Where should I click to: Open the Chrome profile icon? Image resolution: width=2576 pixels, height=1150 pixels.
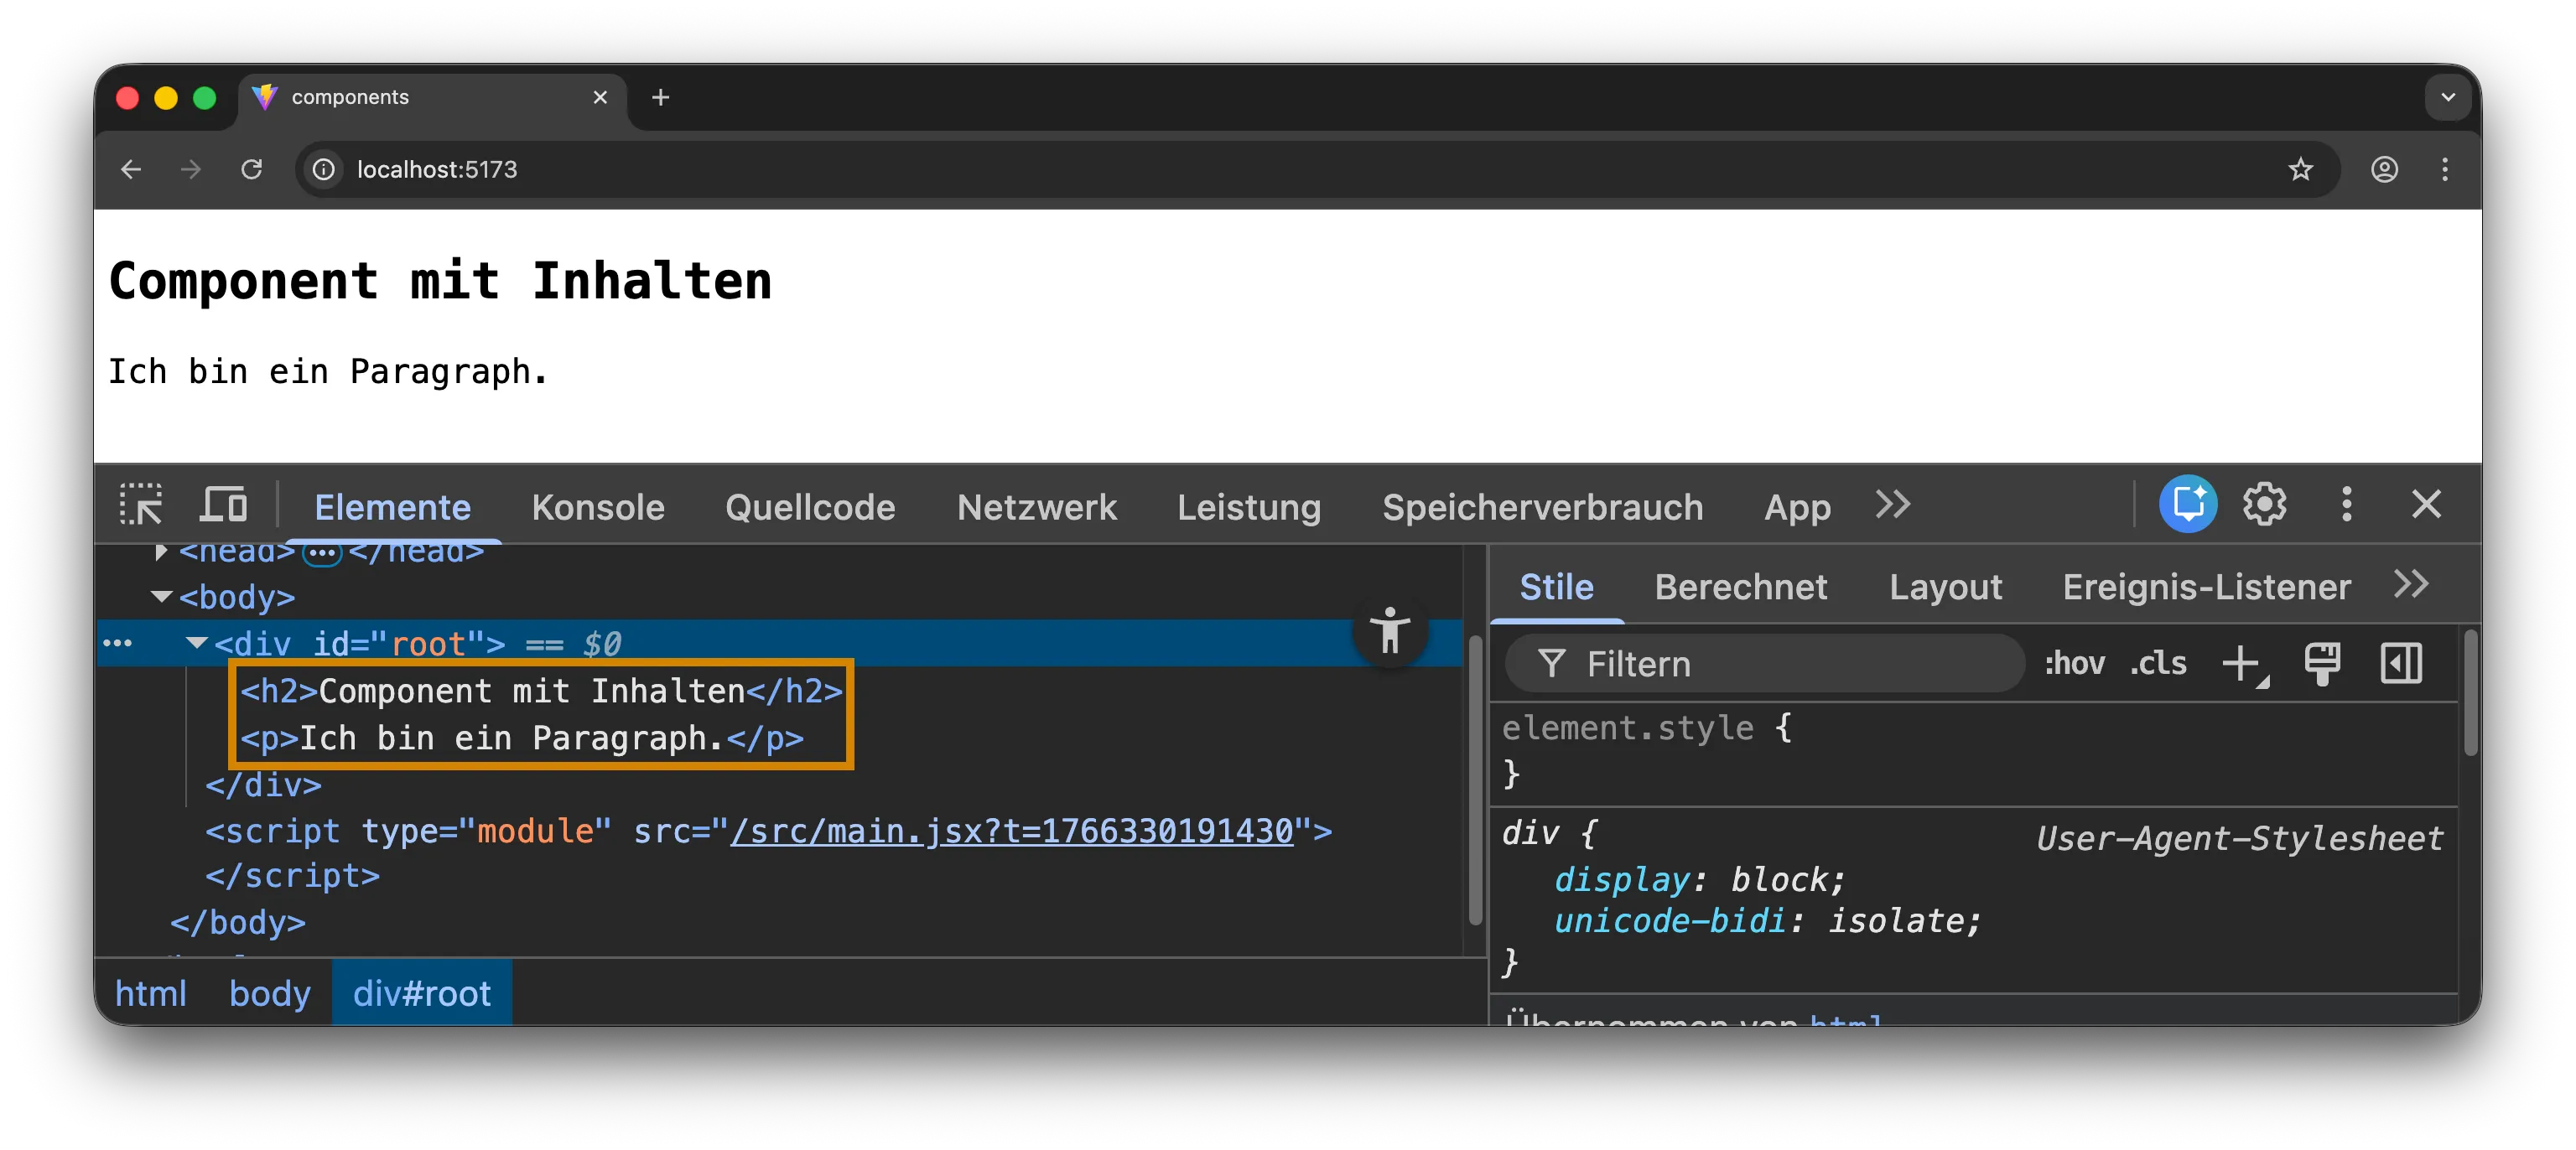[2385, 170]
